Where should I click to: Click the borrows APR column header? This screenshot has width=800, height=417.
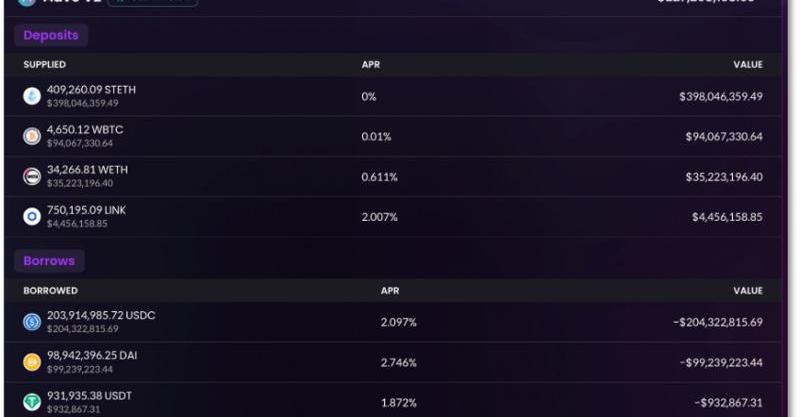coord(390,290)
